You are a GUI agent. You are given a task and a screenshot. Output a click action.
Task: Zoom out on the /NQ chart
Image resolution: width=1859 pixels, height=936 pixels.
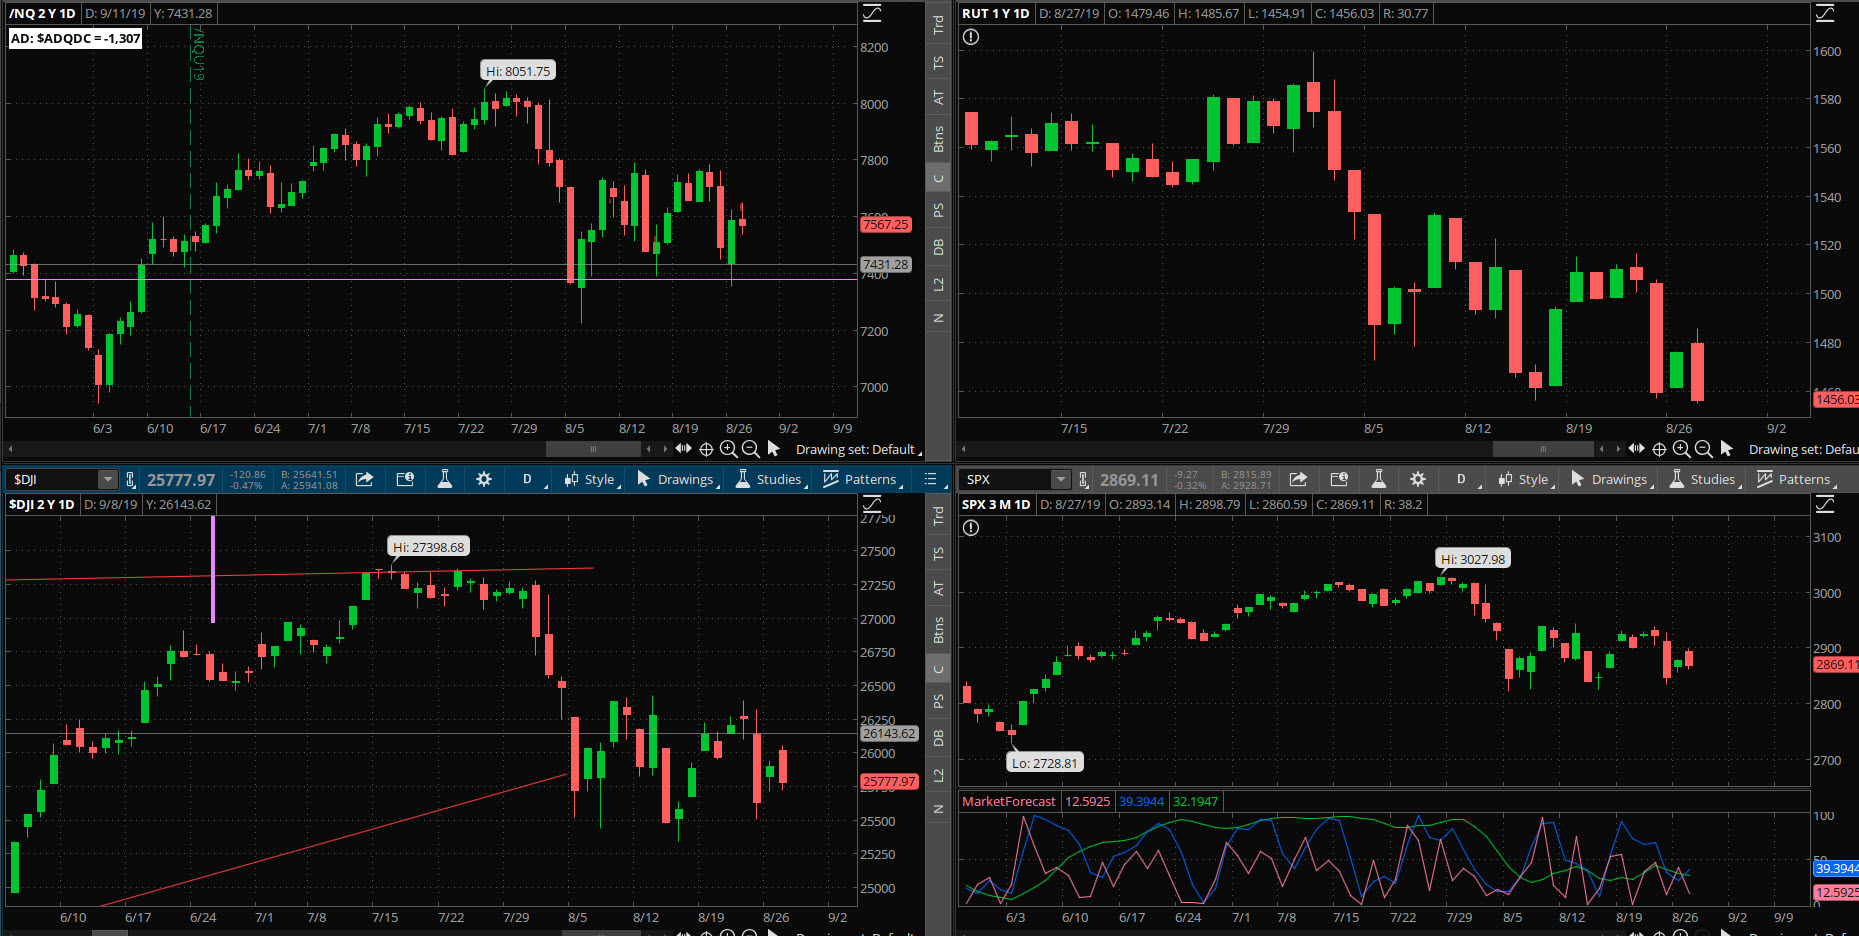750,449
